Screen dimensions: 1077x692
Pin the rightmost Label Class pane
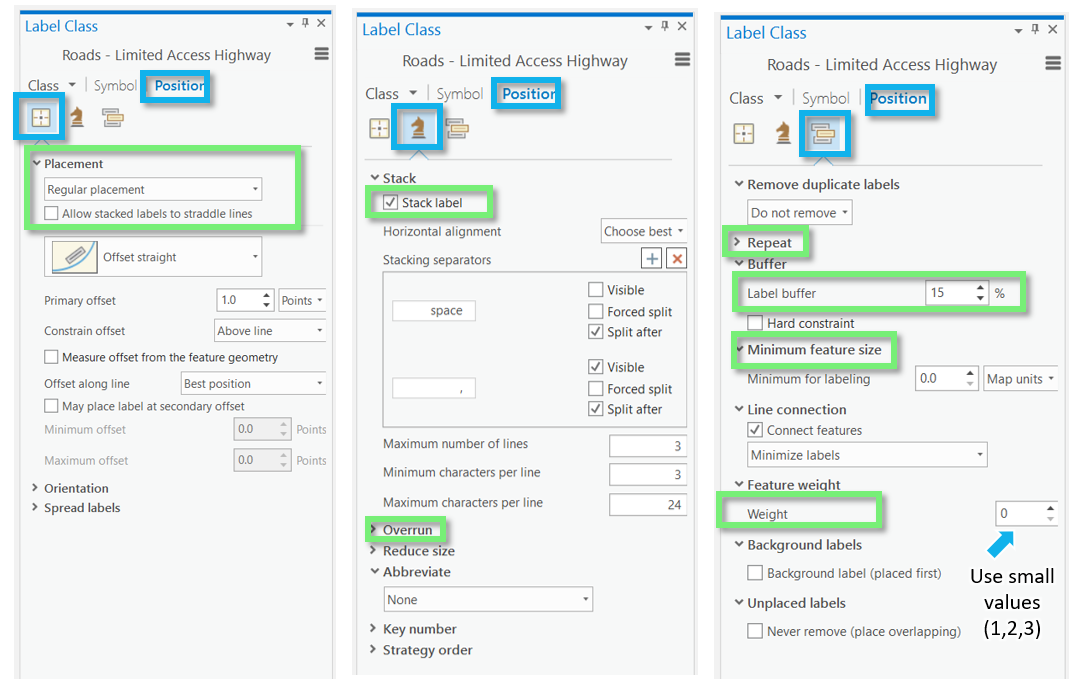(1036, 30)
